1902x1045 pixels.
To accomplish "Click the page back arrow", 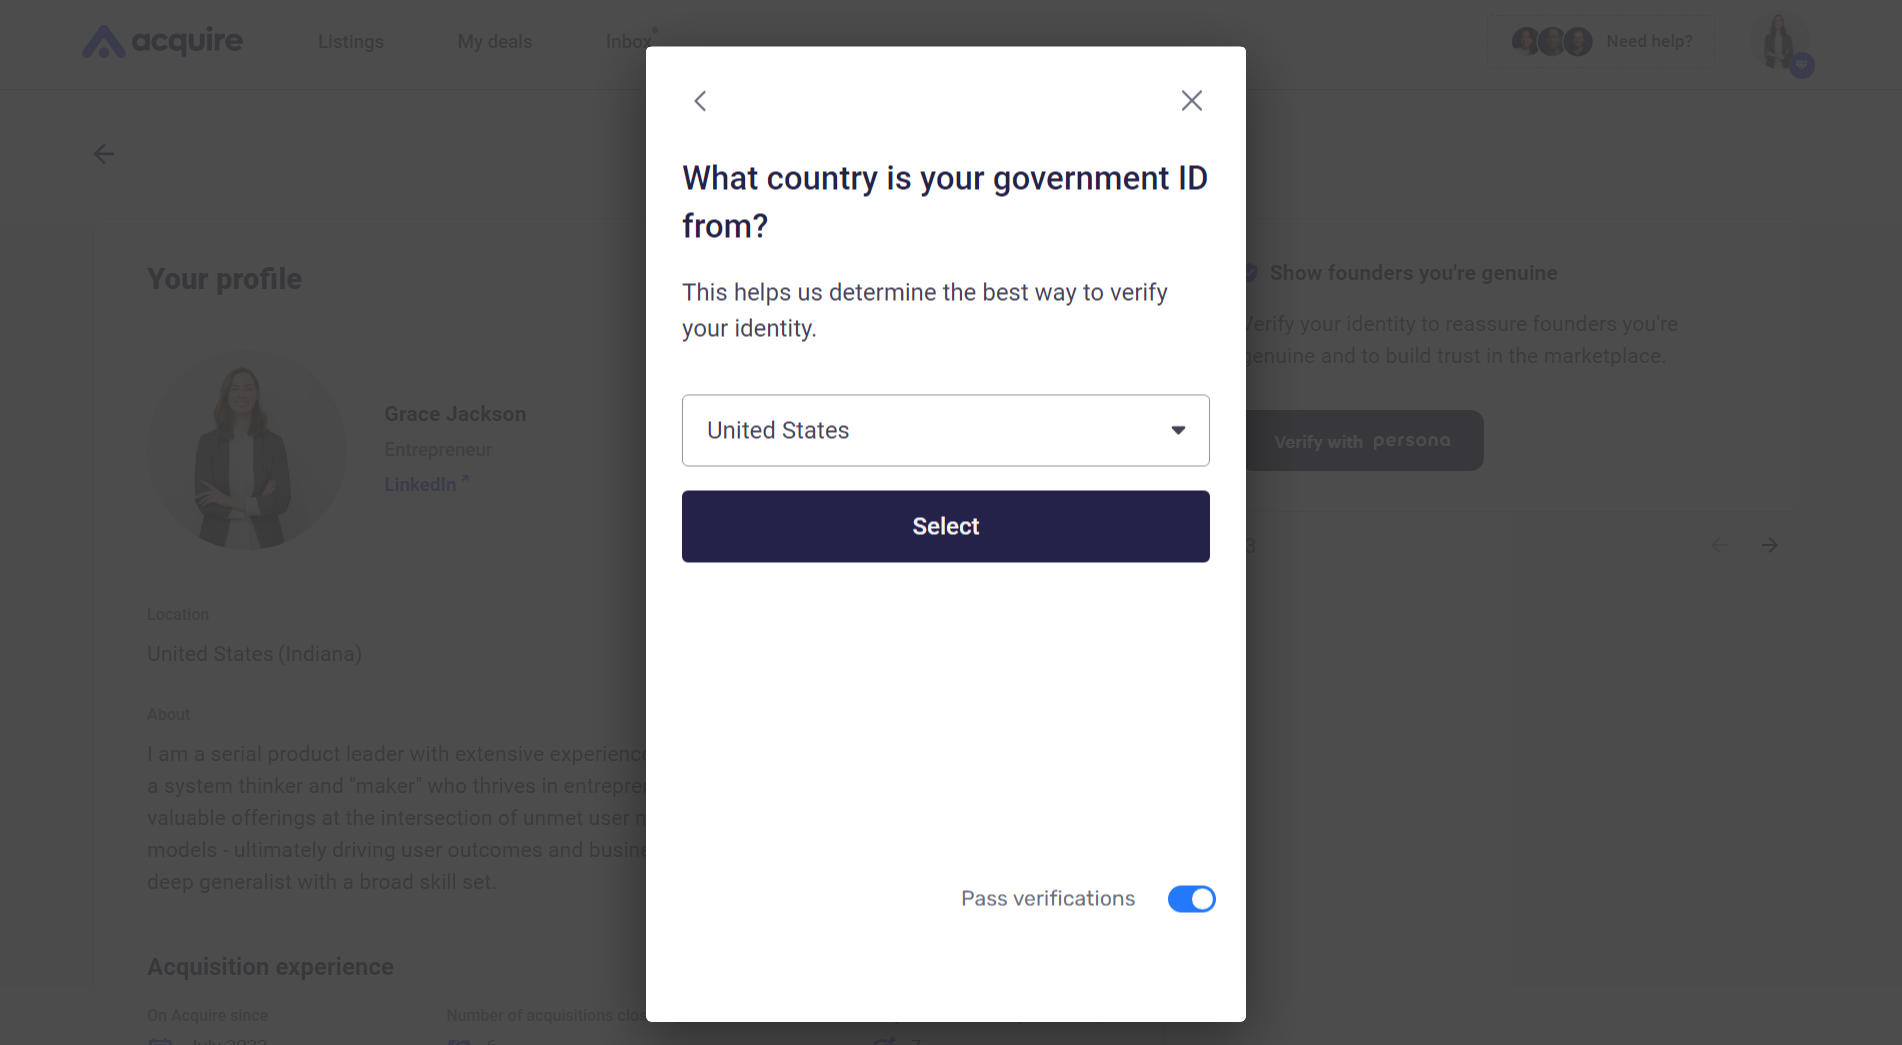I will tap(104, 153).
